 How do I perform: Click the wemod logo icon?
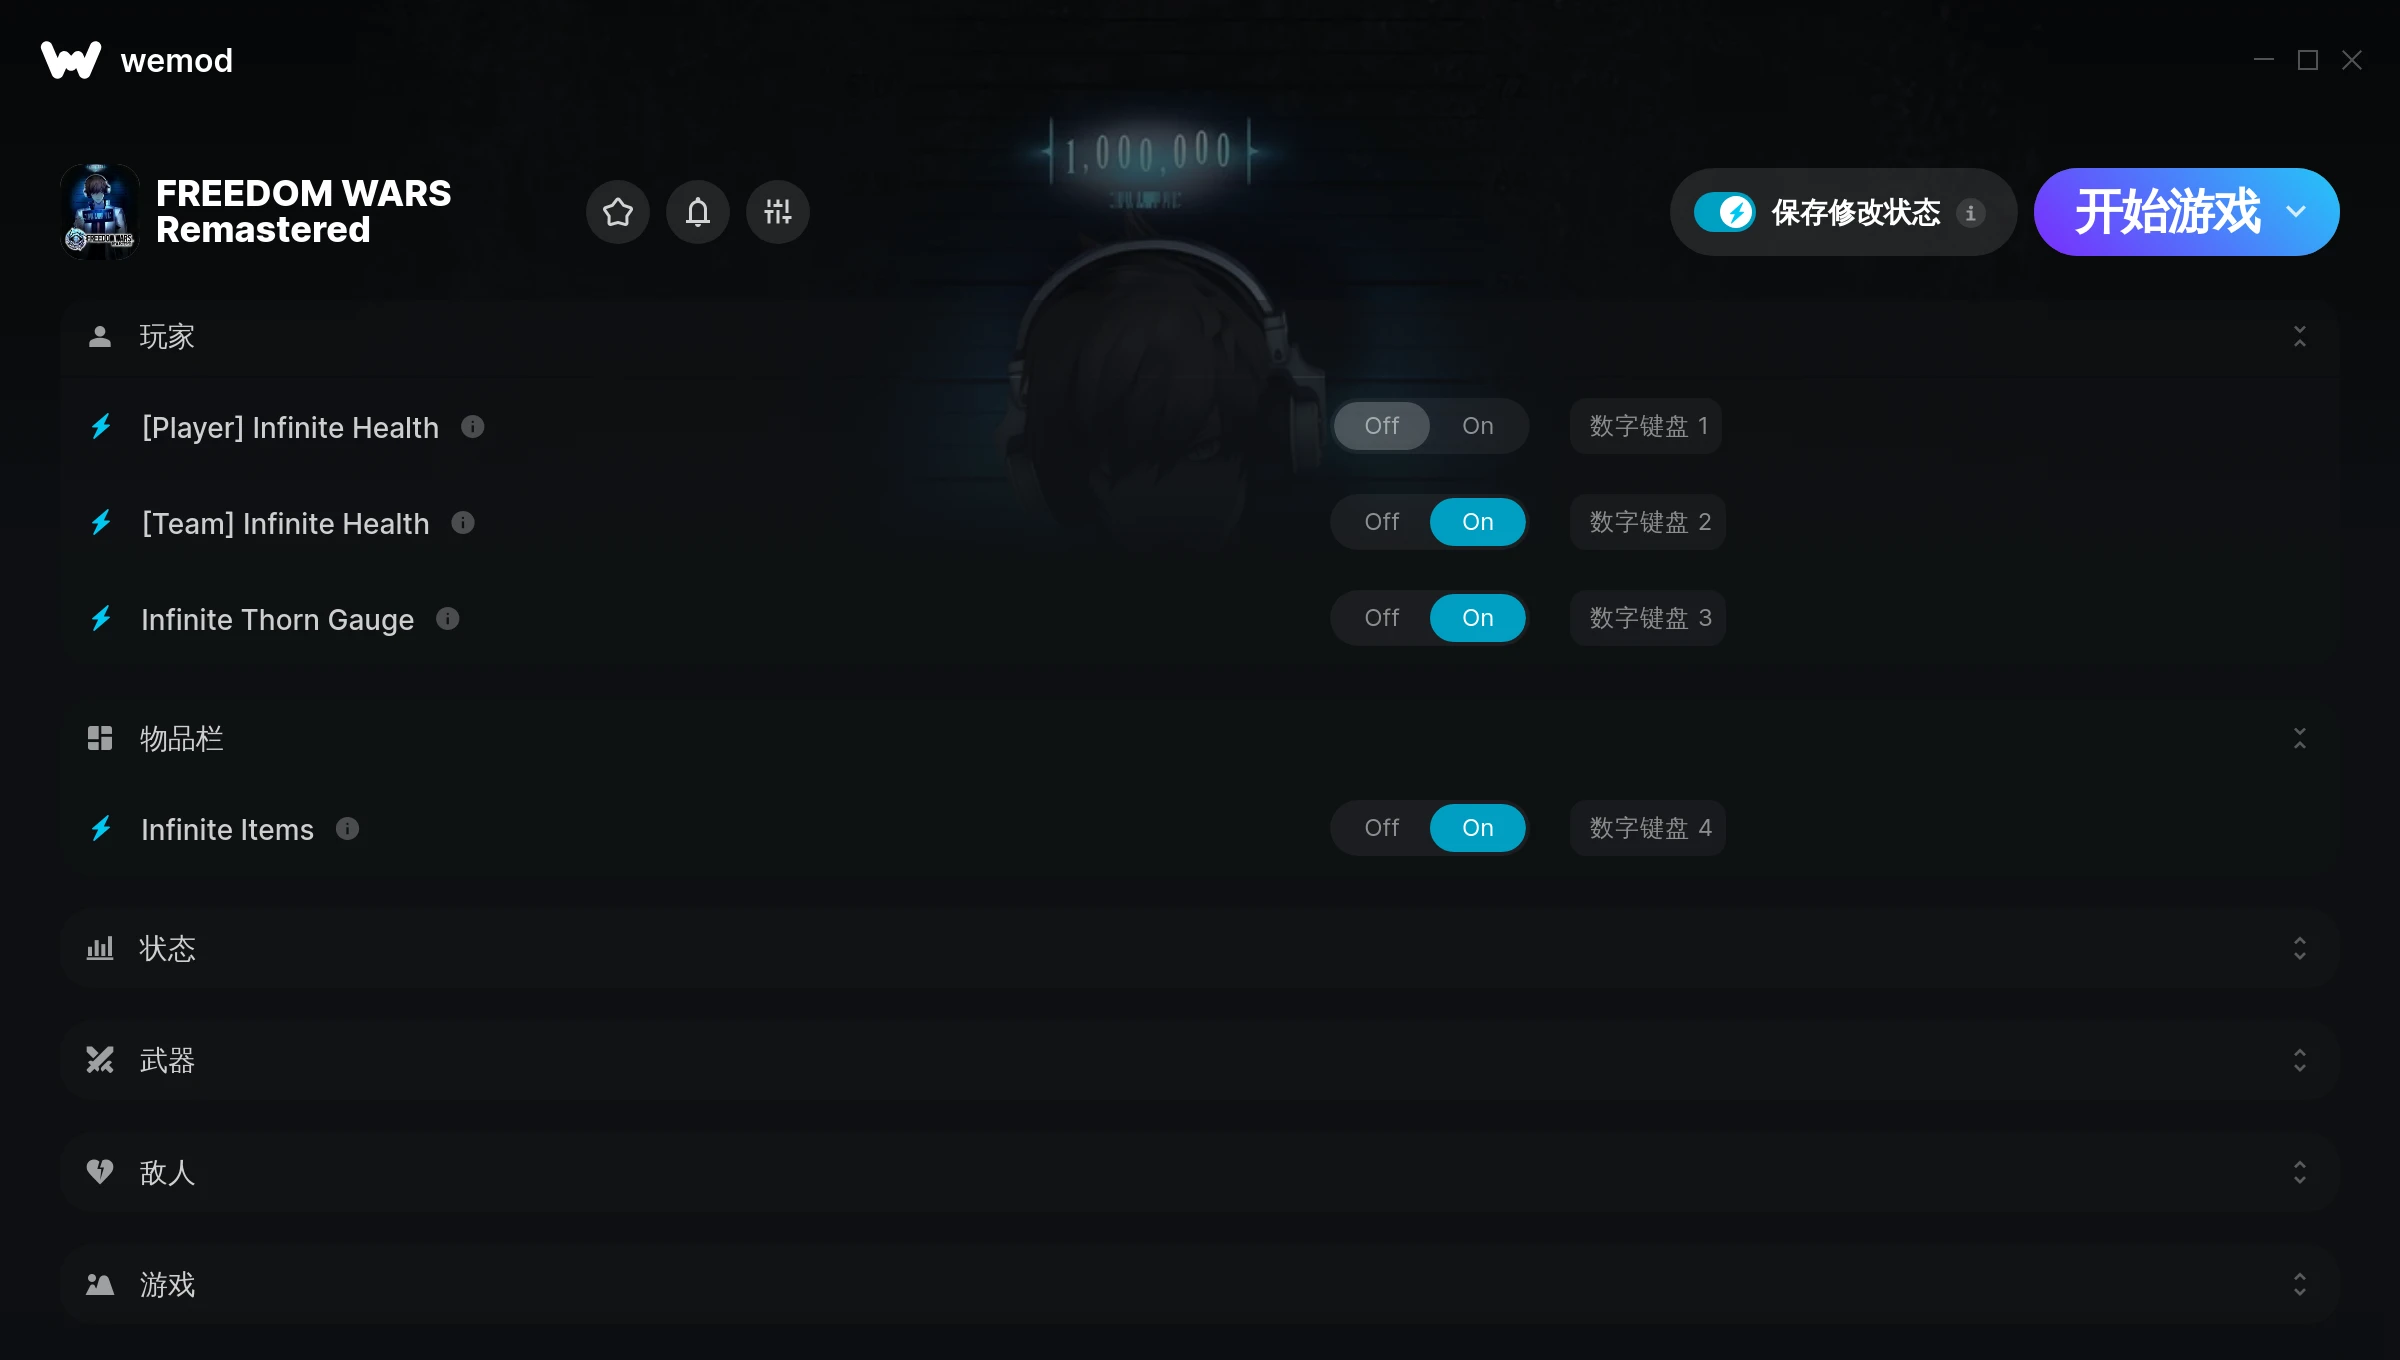[71, 60]
